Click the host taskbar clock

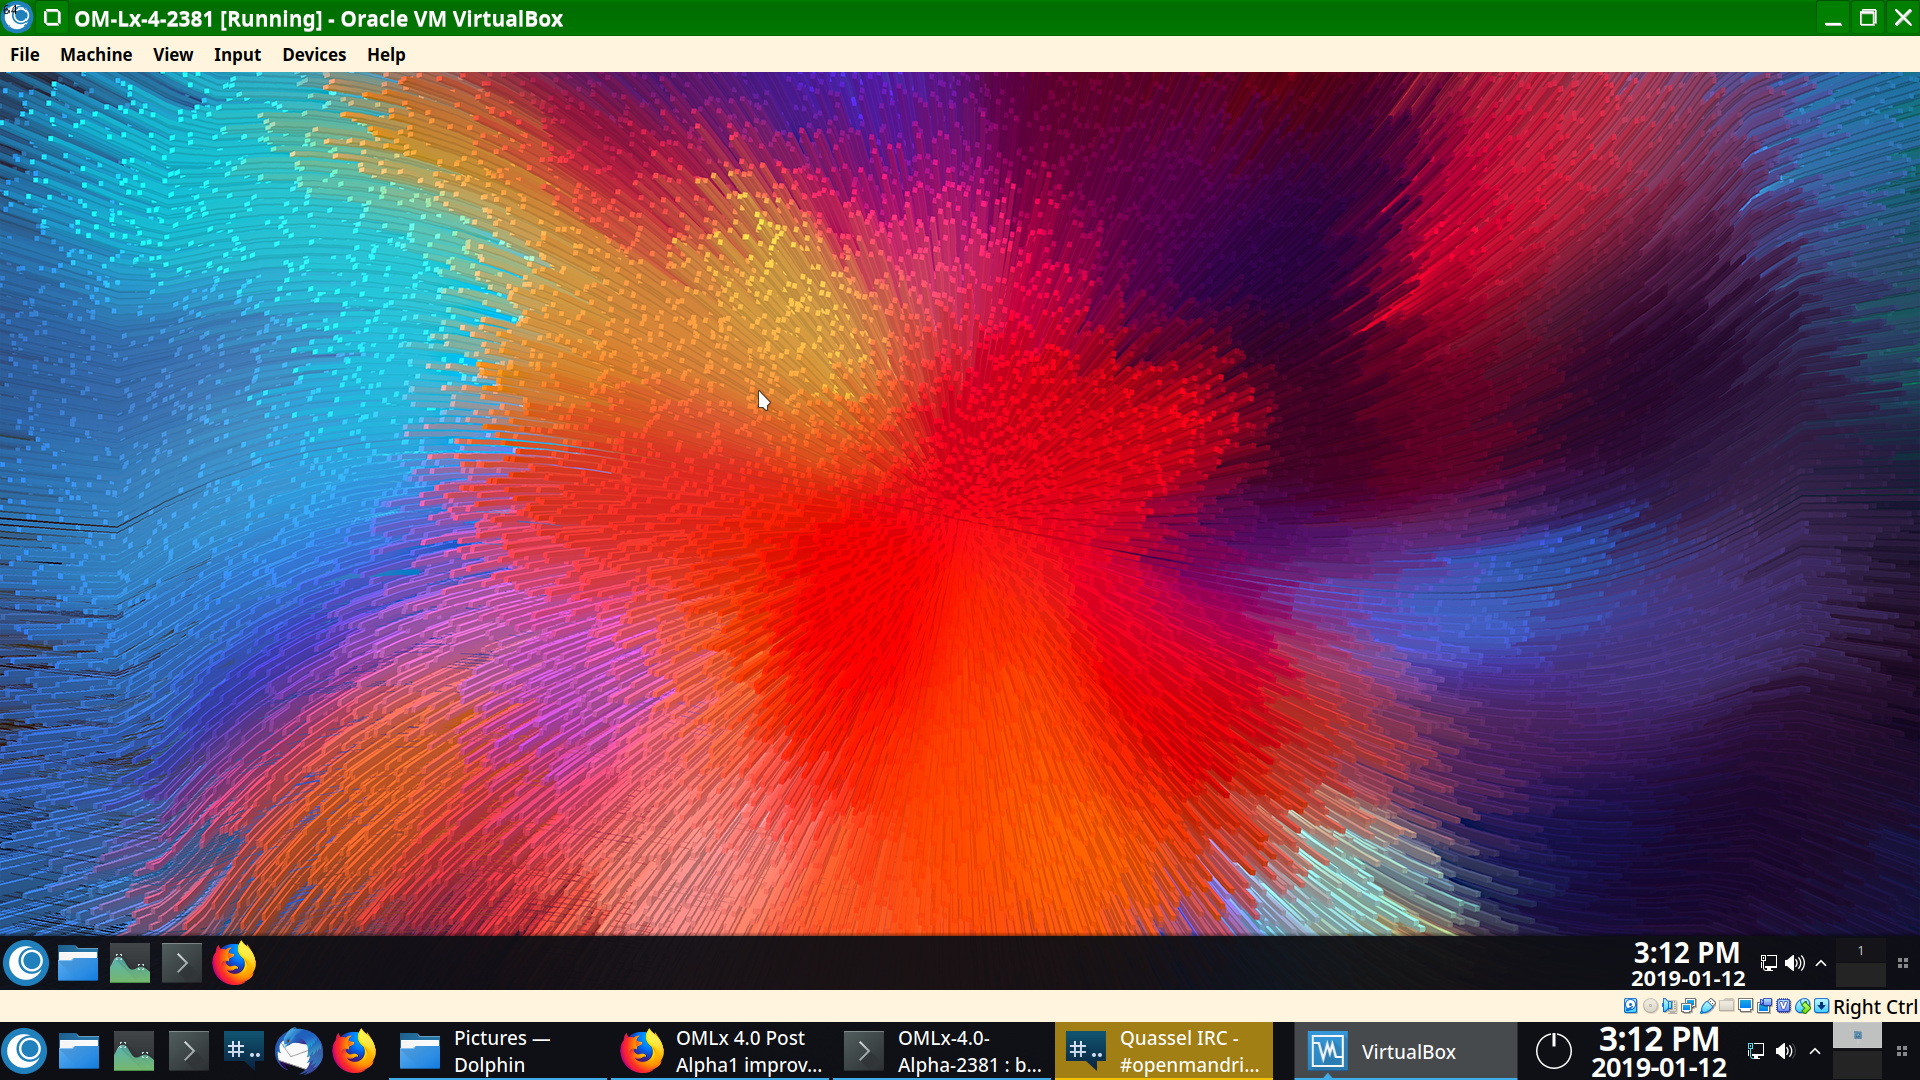(1659, 1052)
